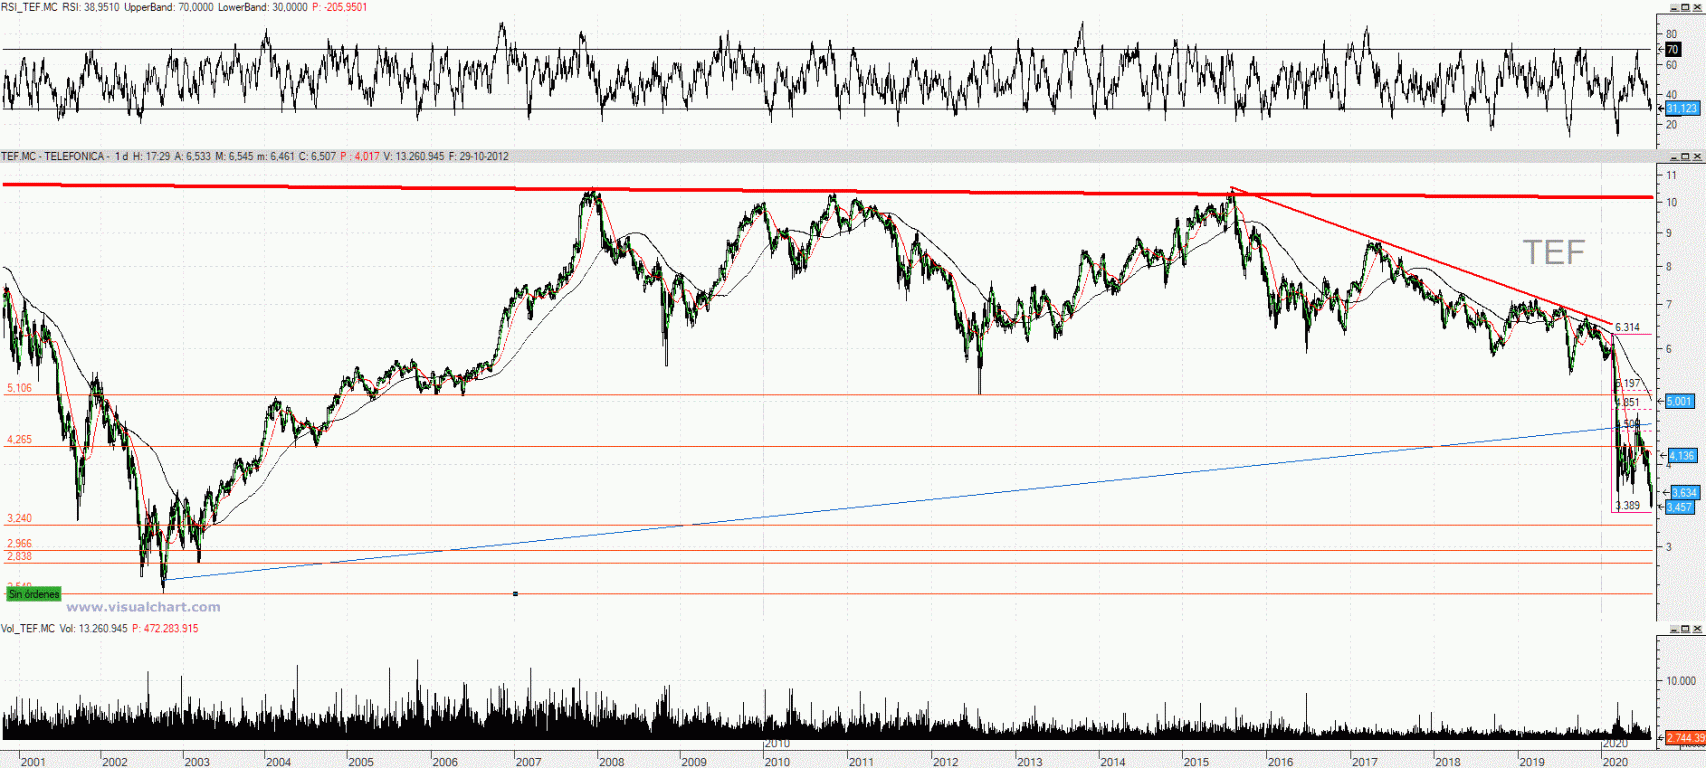The height and width of the screenshot is (768, 1706).
Task: Maximize the RSI indicator panel
Action: pyautogui.click(x=1685, y=7)
